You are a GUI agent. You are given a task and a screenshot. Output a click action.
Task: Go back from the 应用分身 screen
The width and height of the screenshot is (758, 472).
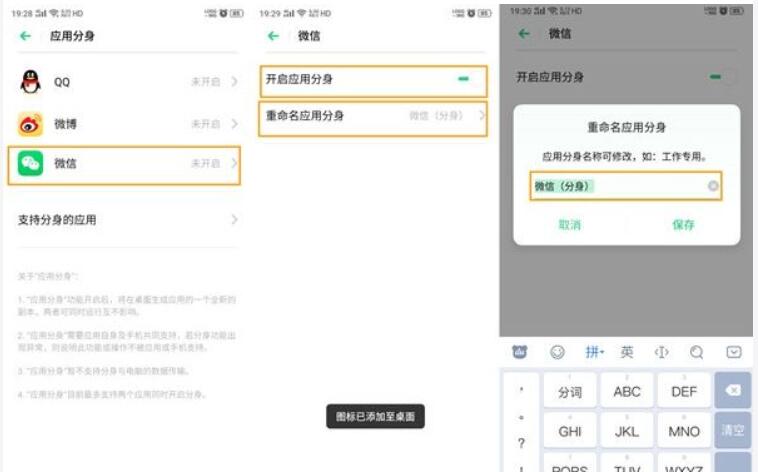click(x=26, y=36)
